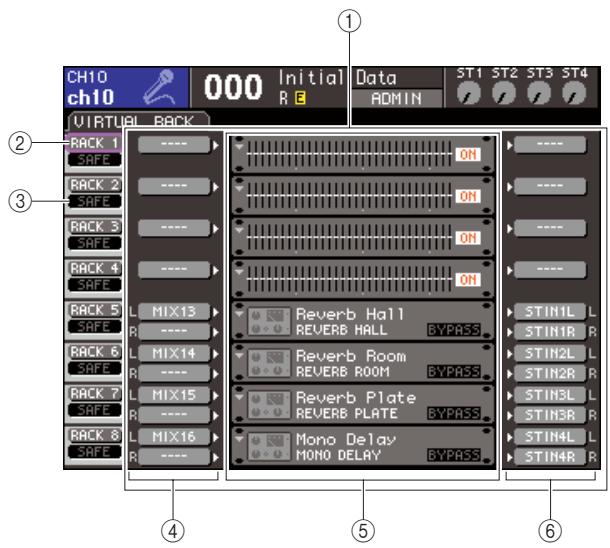Toggle SAFE for RACK 8
Screen dimensions: 610x548
click(x=94, y=452)
